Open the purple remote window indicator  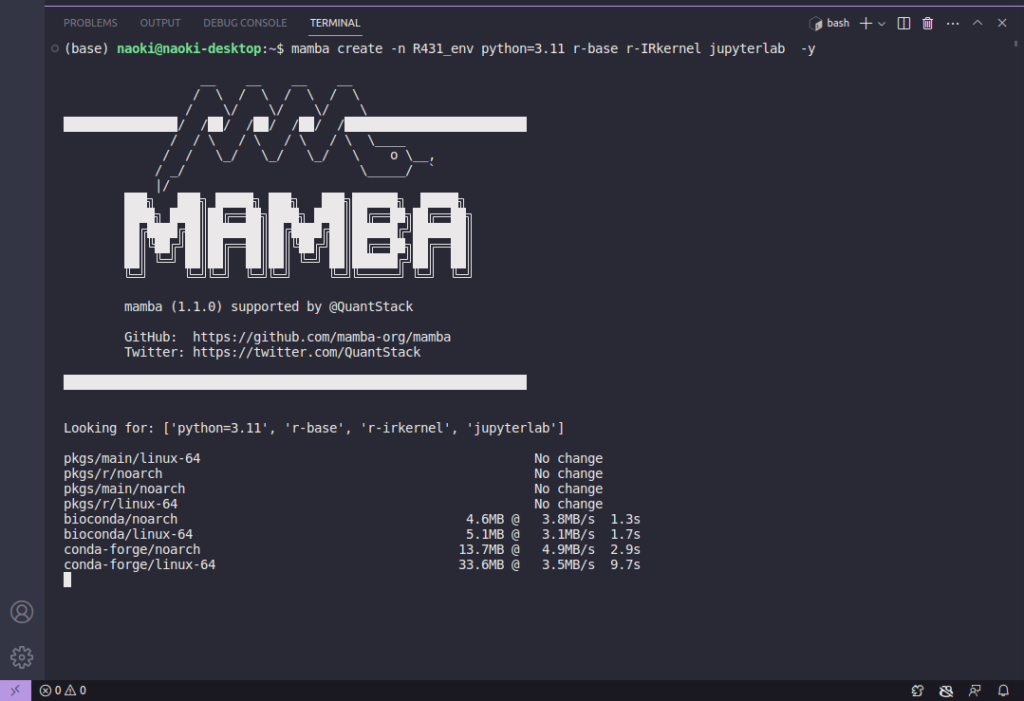15,691
